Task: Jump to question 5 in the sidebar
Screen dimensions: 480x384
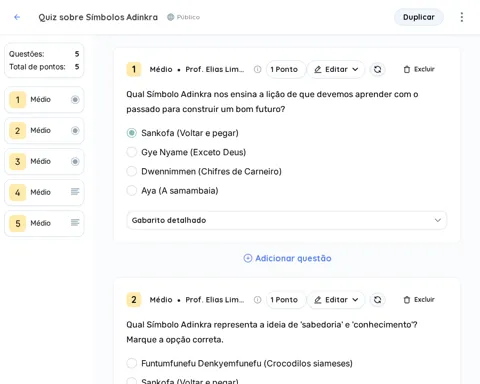Action: (44, 223)
